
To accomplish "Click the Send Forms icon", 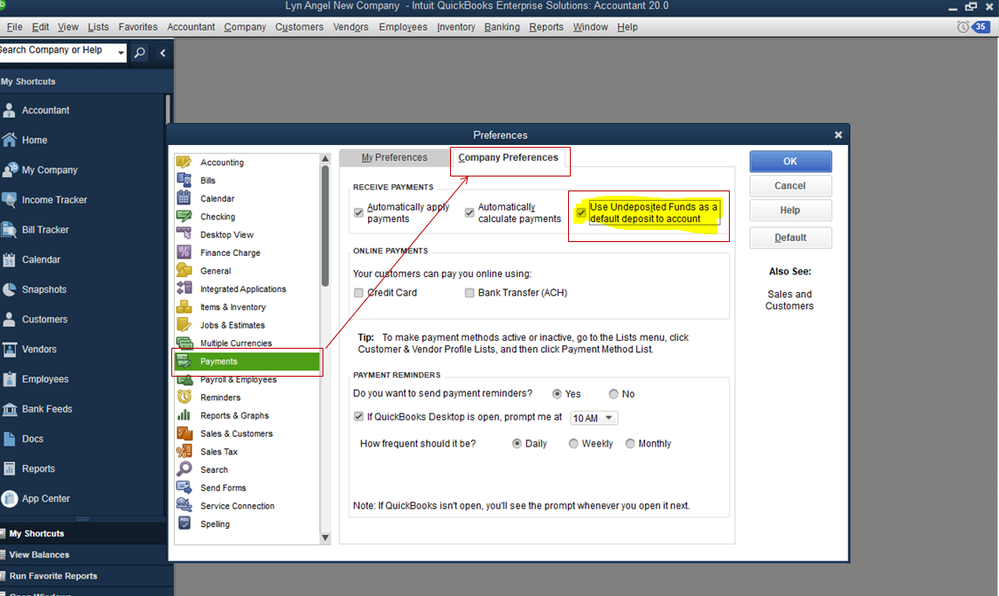I will (x=184, y=488).
